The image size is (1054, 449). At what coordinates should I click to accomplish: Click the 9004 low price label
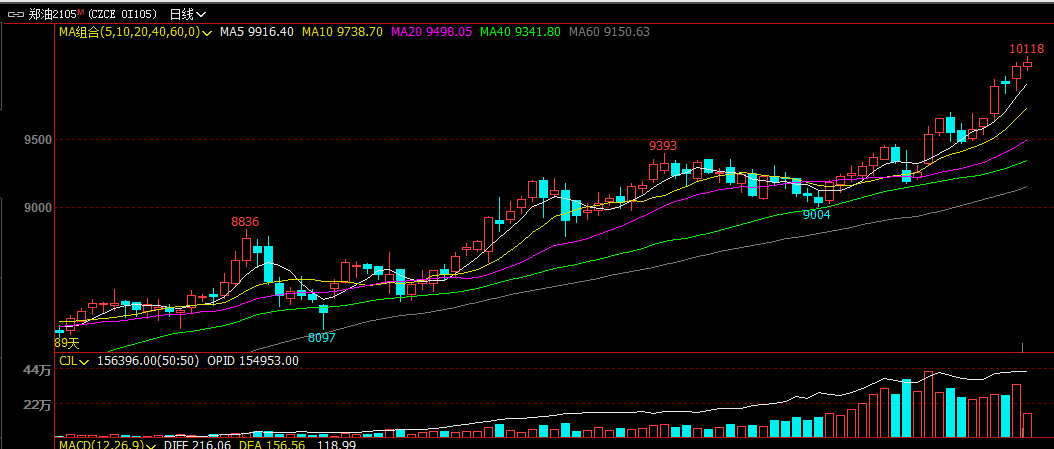pyautogui.click(x=816, y=214)
